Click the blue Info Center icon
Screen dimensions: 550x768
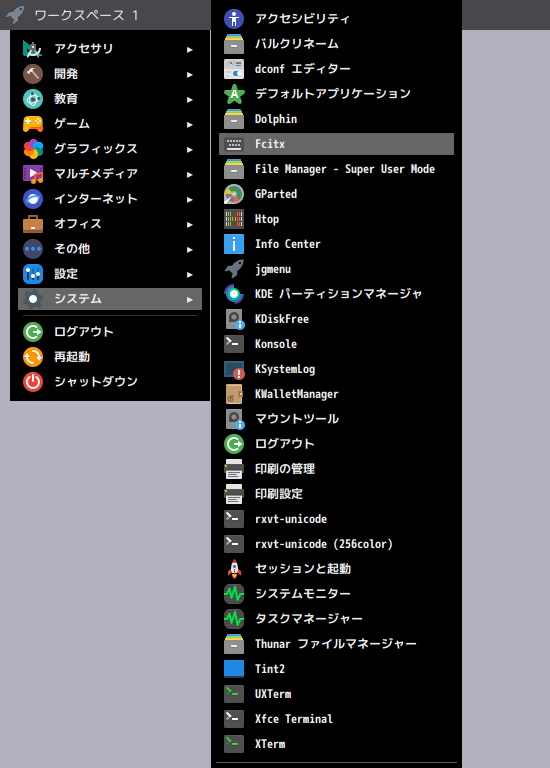coord(234,244)
